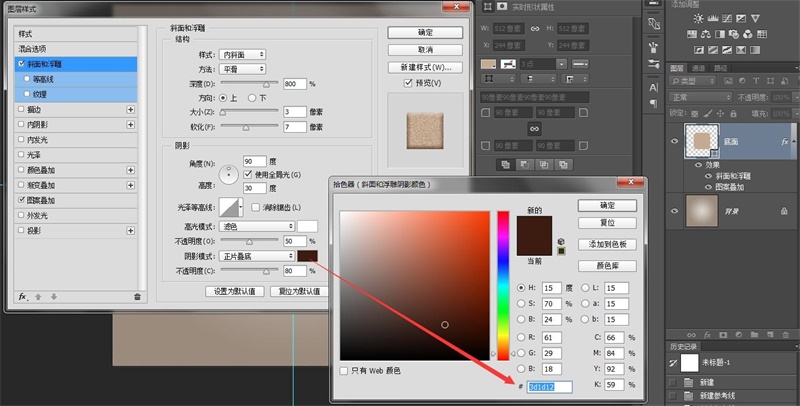The height and width of the screenshot is (406, 800).
Task: Click the shadow color swatch in Layer Style
Action: point(308,256)
